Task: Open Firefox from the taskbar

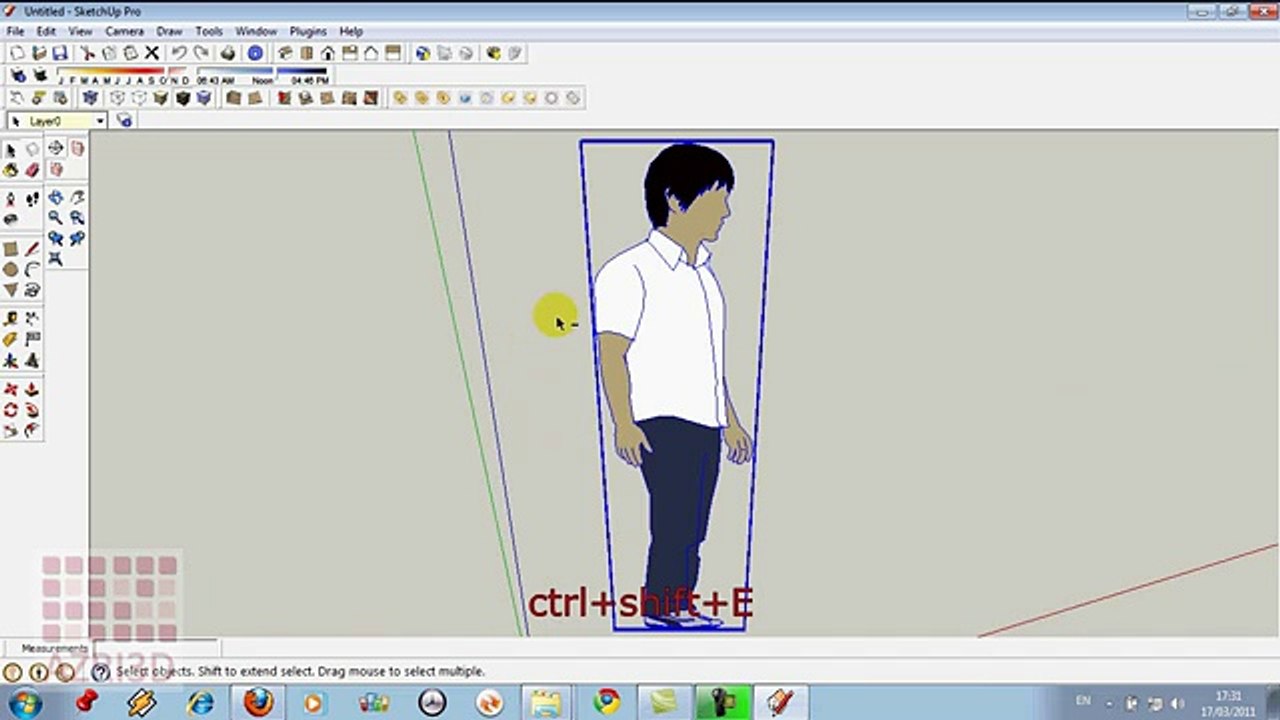Action: point(258,701)
